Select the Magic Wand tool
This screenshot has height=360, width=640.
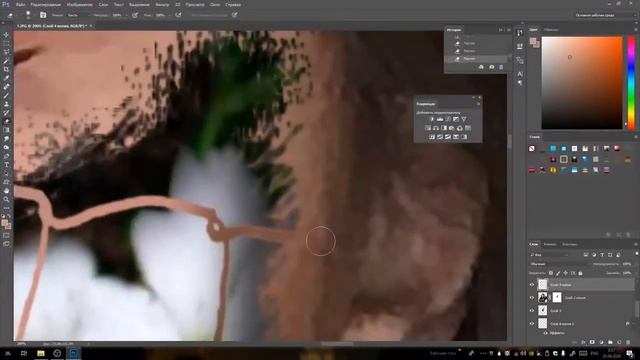click(6, 61)
